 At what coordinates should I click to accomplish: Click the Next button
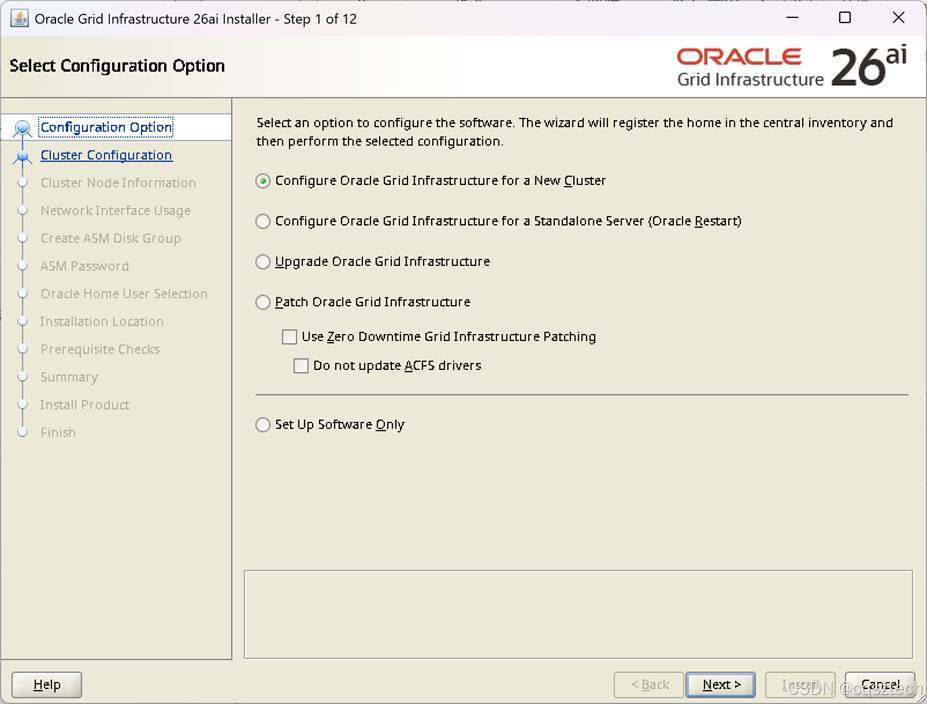click(721, 684)
